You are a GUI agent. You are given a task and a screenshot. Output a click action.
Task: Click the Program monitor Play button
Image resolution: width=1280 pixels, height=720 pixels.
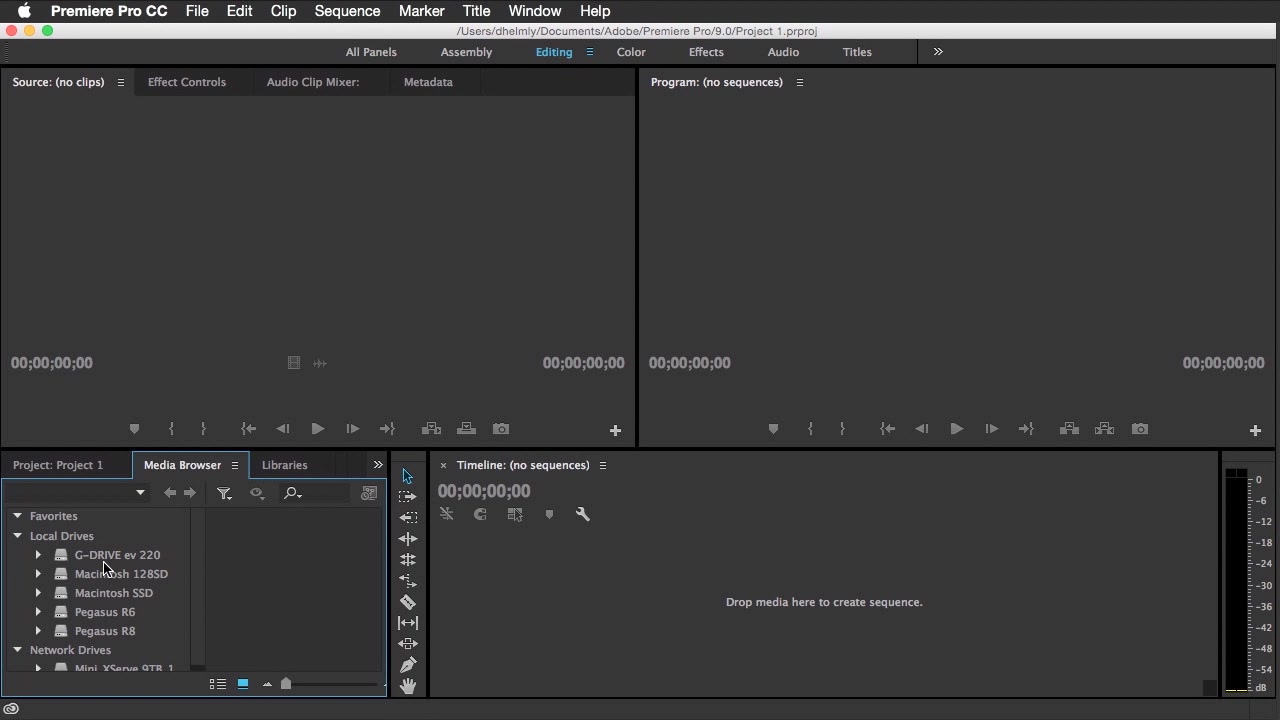[x=957, y=429]
